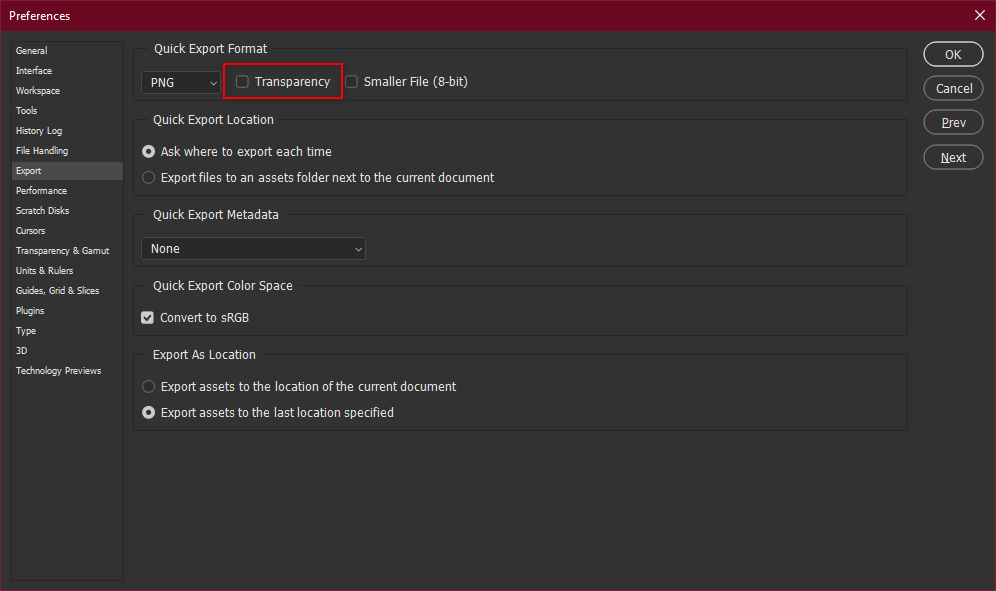Select the Export sidebar category
Viewport: 996px width, 591px height.
click(x=67, y=171)
